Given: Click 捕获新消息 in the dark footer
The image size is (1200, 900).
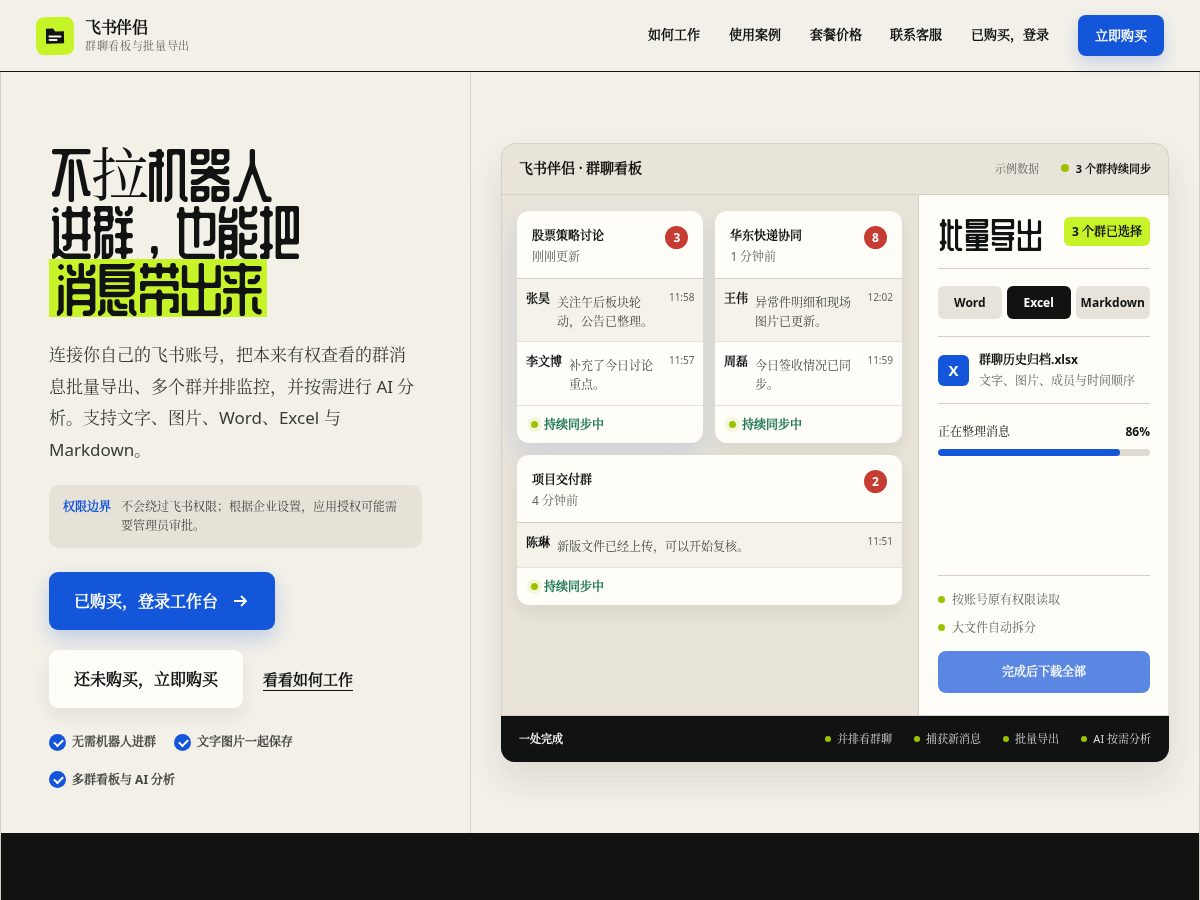Looking at the screenshot, I should 953,739.
